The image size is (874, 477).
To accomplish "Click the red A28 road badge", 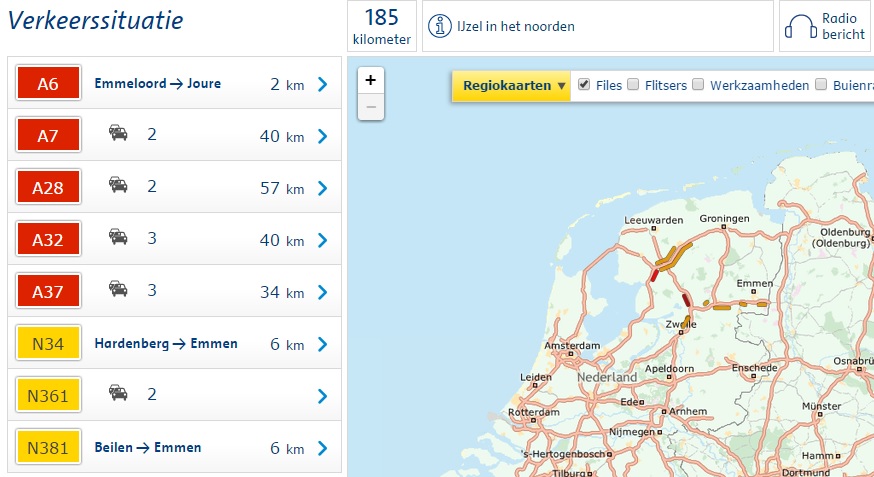I will [x=48, y=188].
